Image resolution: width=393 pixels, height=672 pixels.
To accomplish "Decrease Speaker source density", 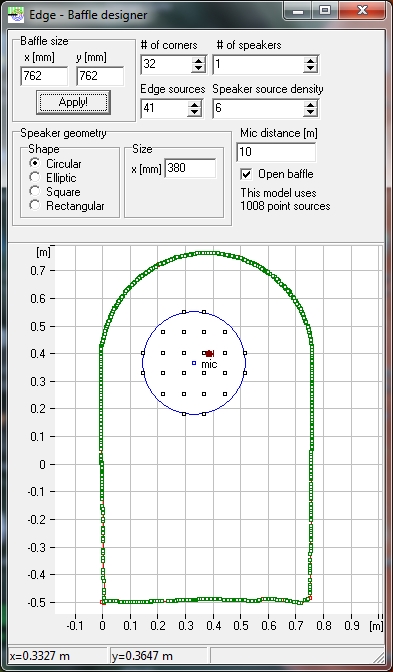I will (310, 112).
